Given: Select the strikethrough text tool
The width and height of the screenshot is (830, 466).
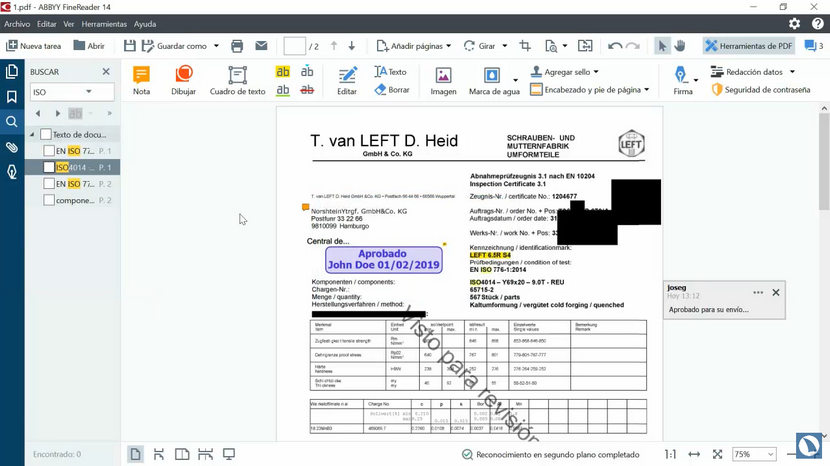Looking at the screenshot, I should (307, 90).
